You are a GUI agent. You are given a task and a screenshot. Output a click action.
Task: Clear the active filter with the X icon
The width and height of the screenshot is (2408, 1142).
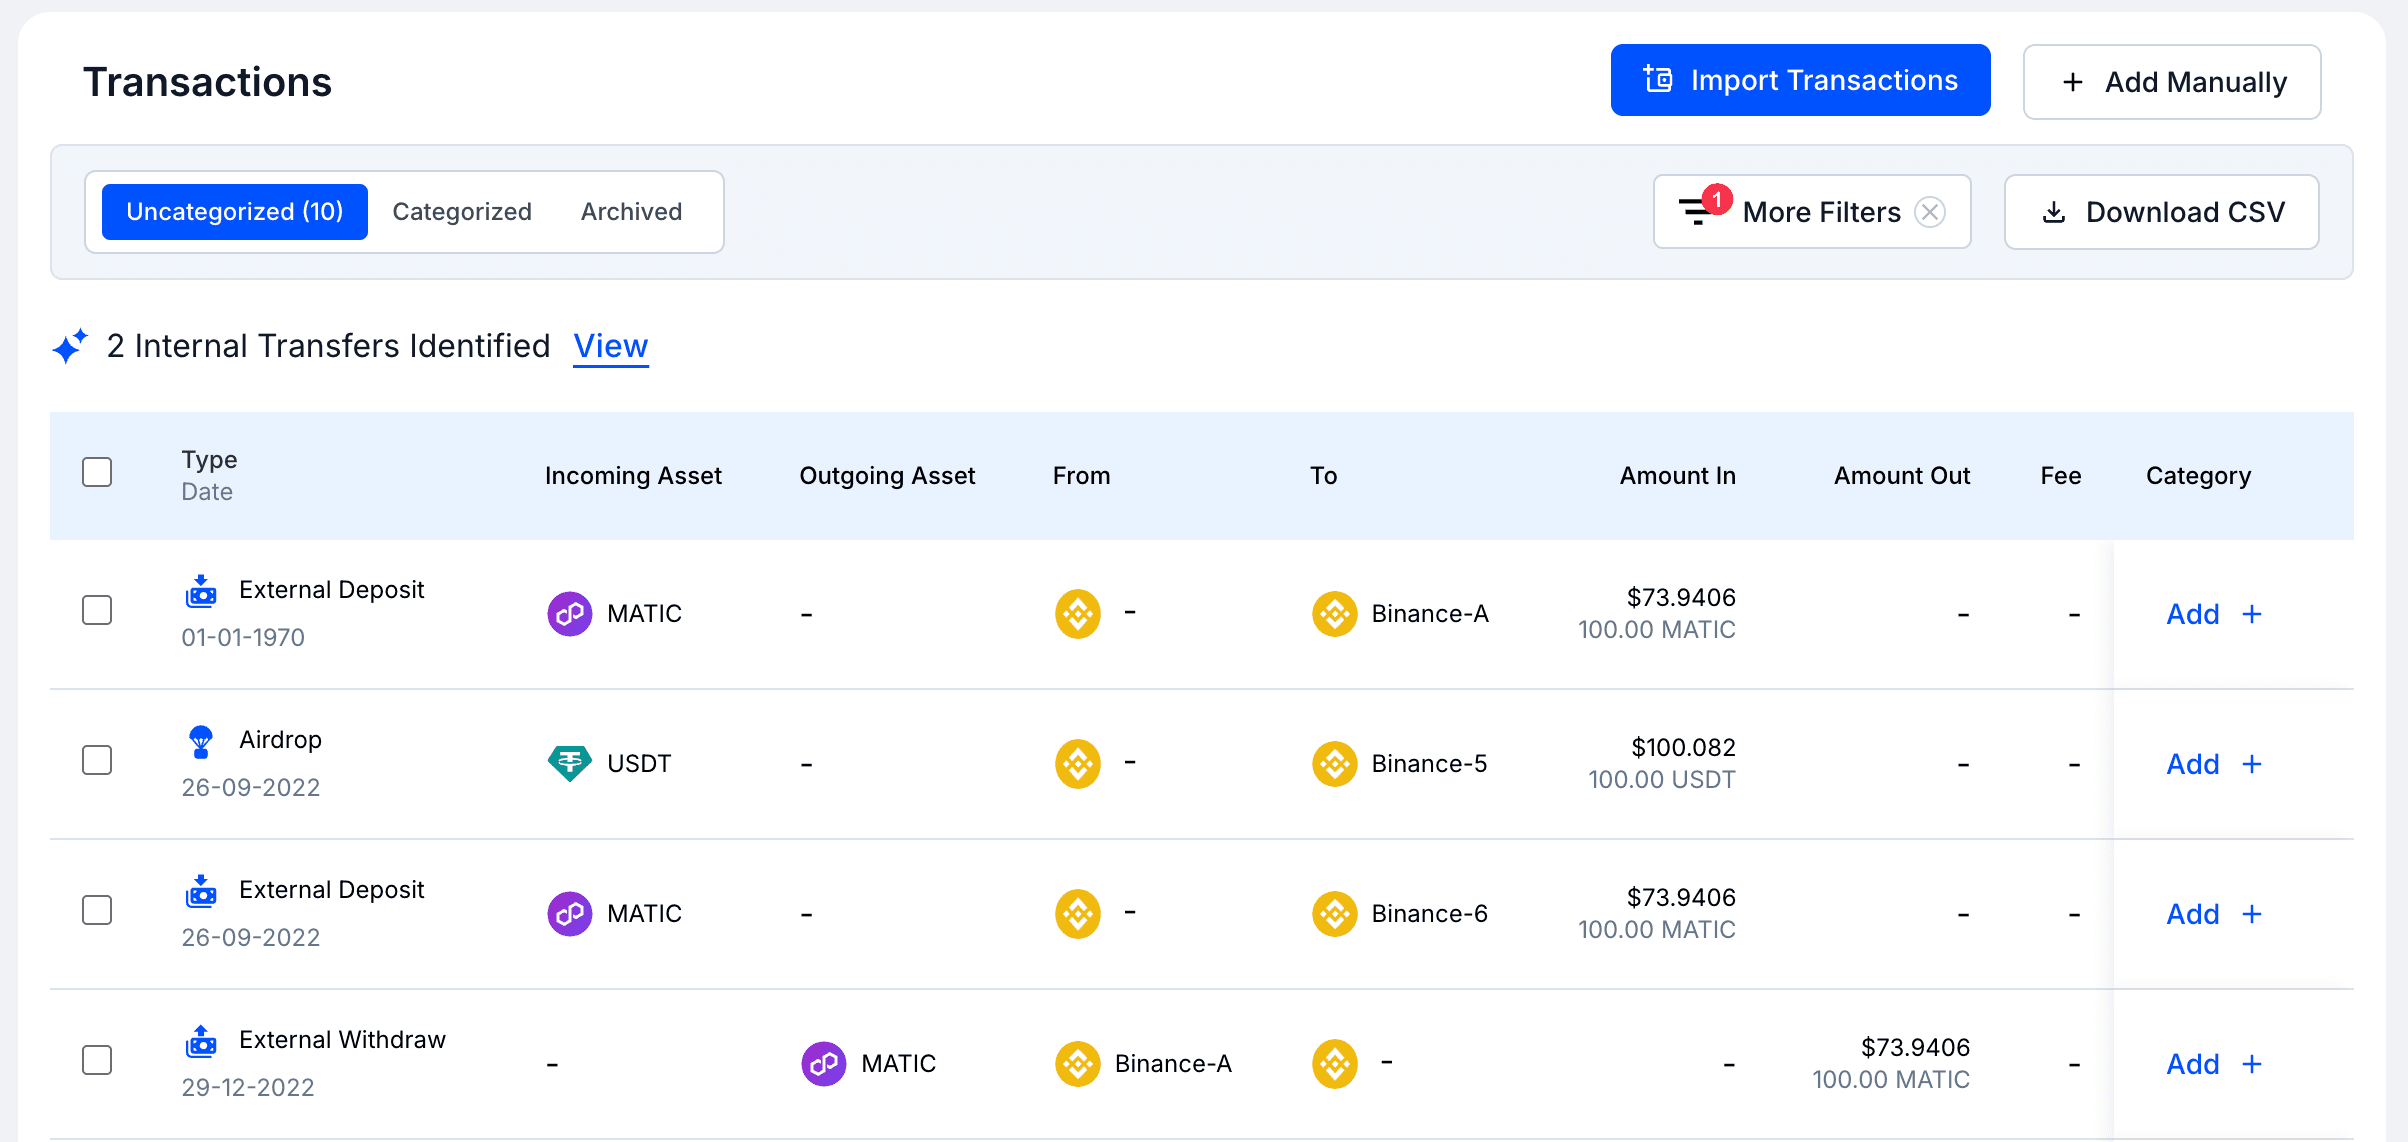tap(1931, 212)
